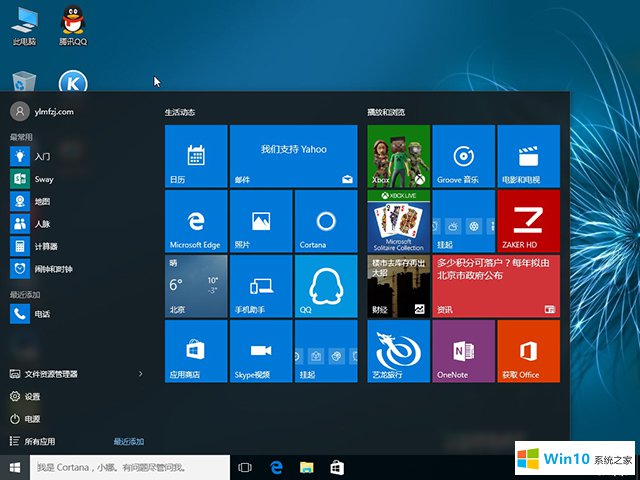
Task: Open the ZAKER HD tile
Action: (x=527, y=221)
